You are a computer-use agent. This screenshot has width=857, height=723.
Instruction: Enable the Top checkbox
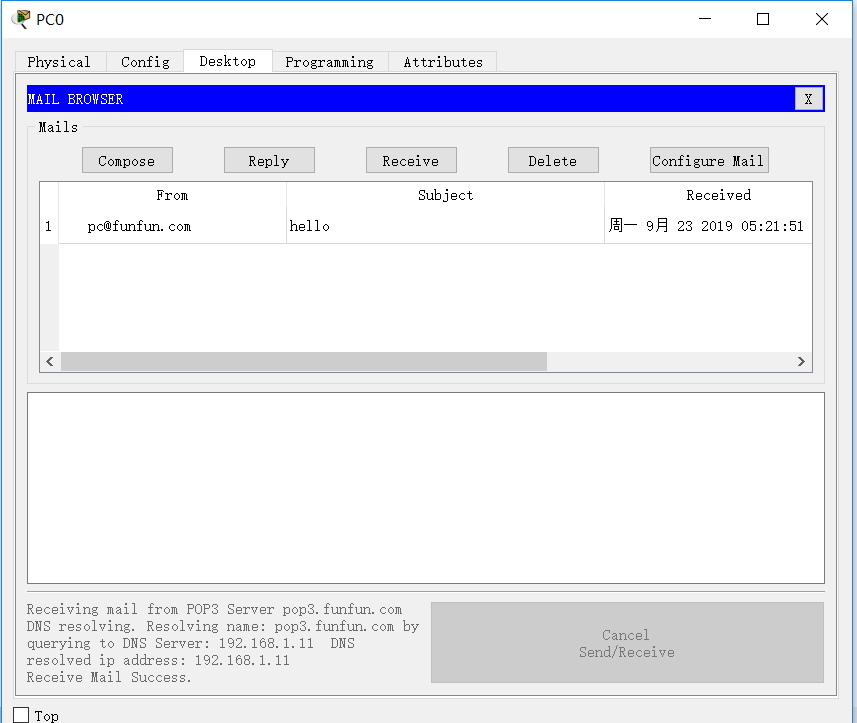point(21,715)
